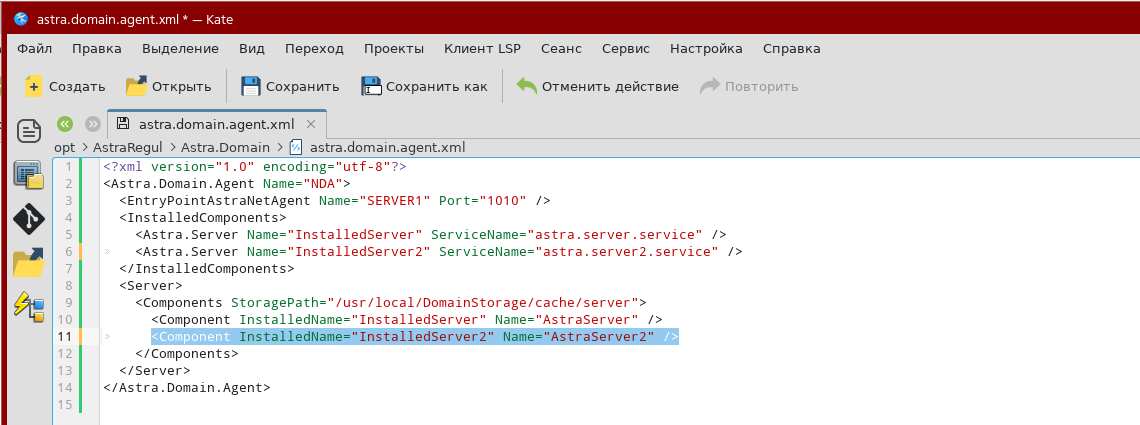This screenshot has height=425, width=1140.
Task: Go to previous tab with green arrow
Action: (65, 124)
